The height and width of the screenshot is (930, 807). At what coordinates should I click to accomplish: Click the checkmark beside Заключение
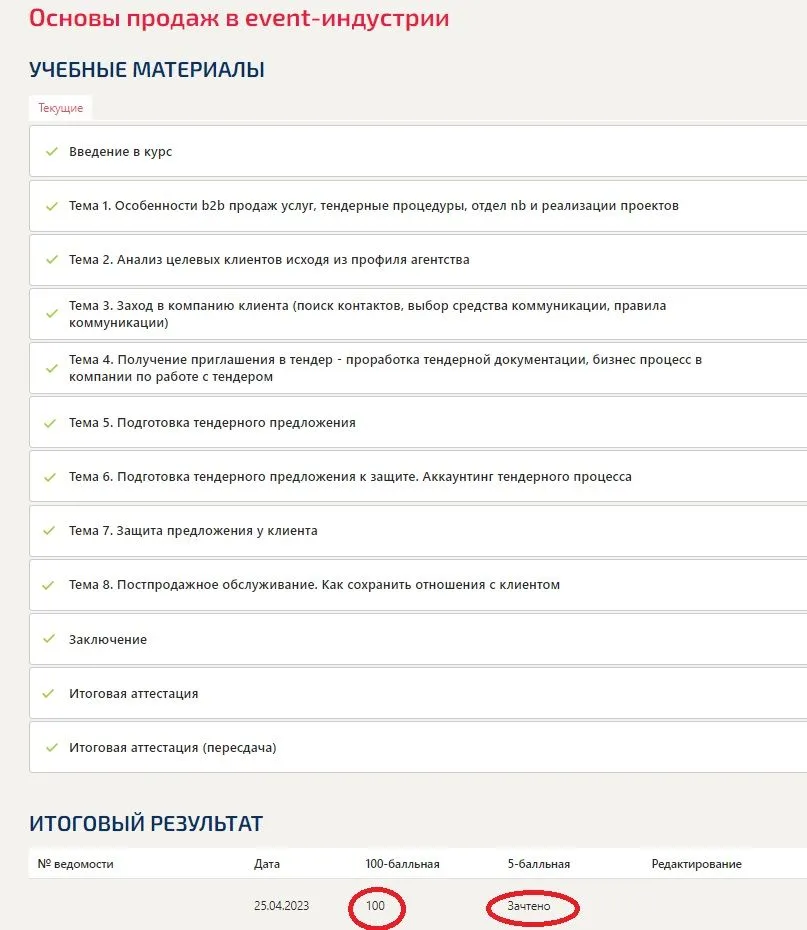point(49,639)
